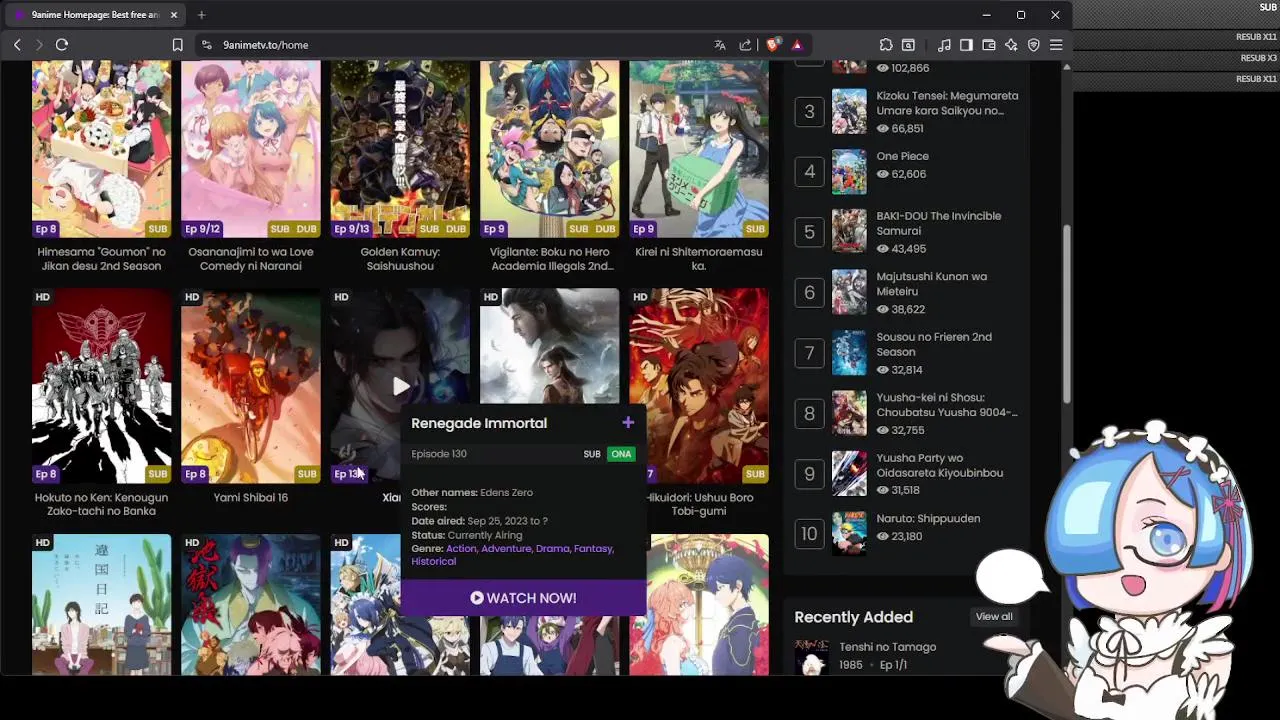Open the Adventure genre link

tap(506, 548)
